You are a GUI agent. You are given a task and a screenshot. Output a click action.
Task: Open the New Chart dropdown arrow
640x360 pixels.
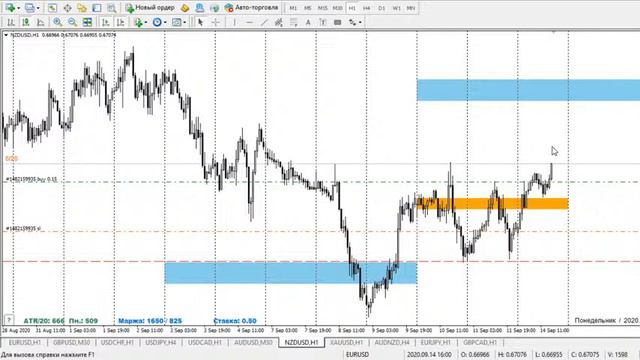point(18,8)
